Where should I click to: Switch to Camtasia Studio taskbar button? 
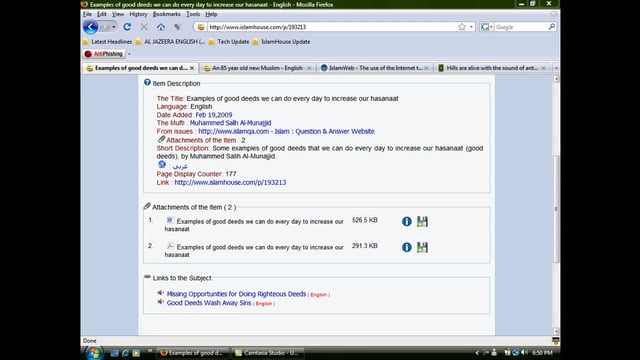tap(267, 353)
